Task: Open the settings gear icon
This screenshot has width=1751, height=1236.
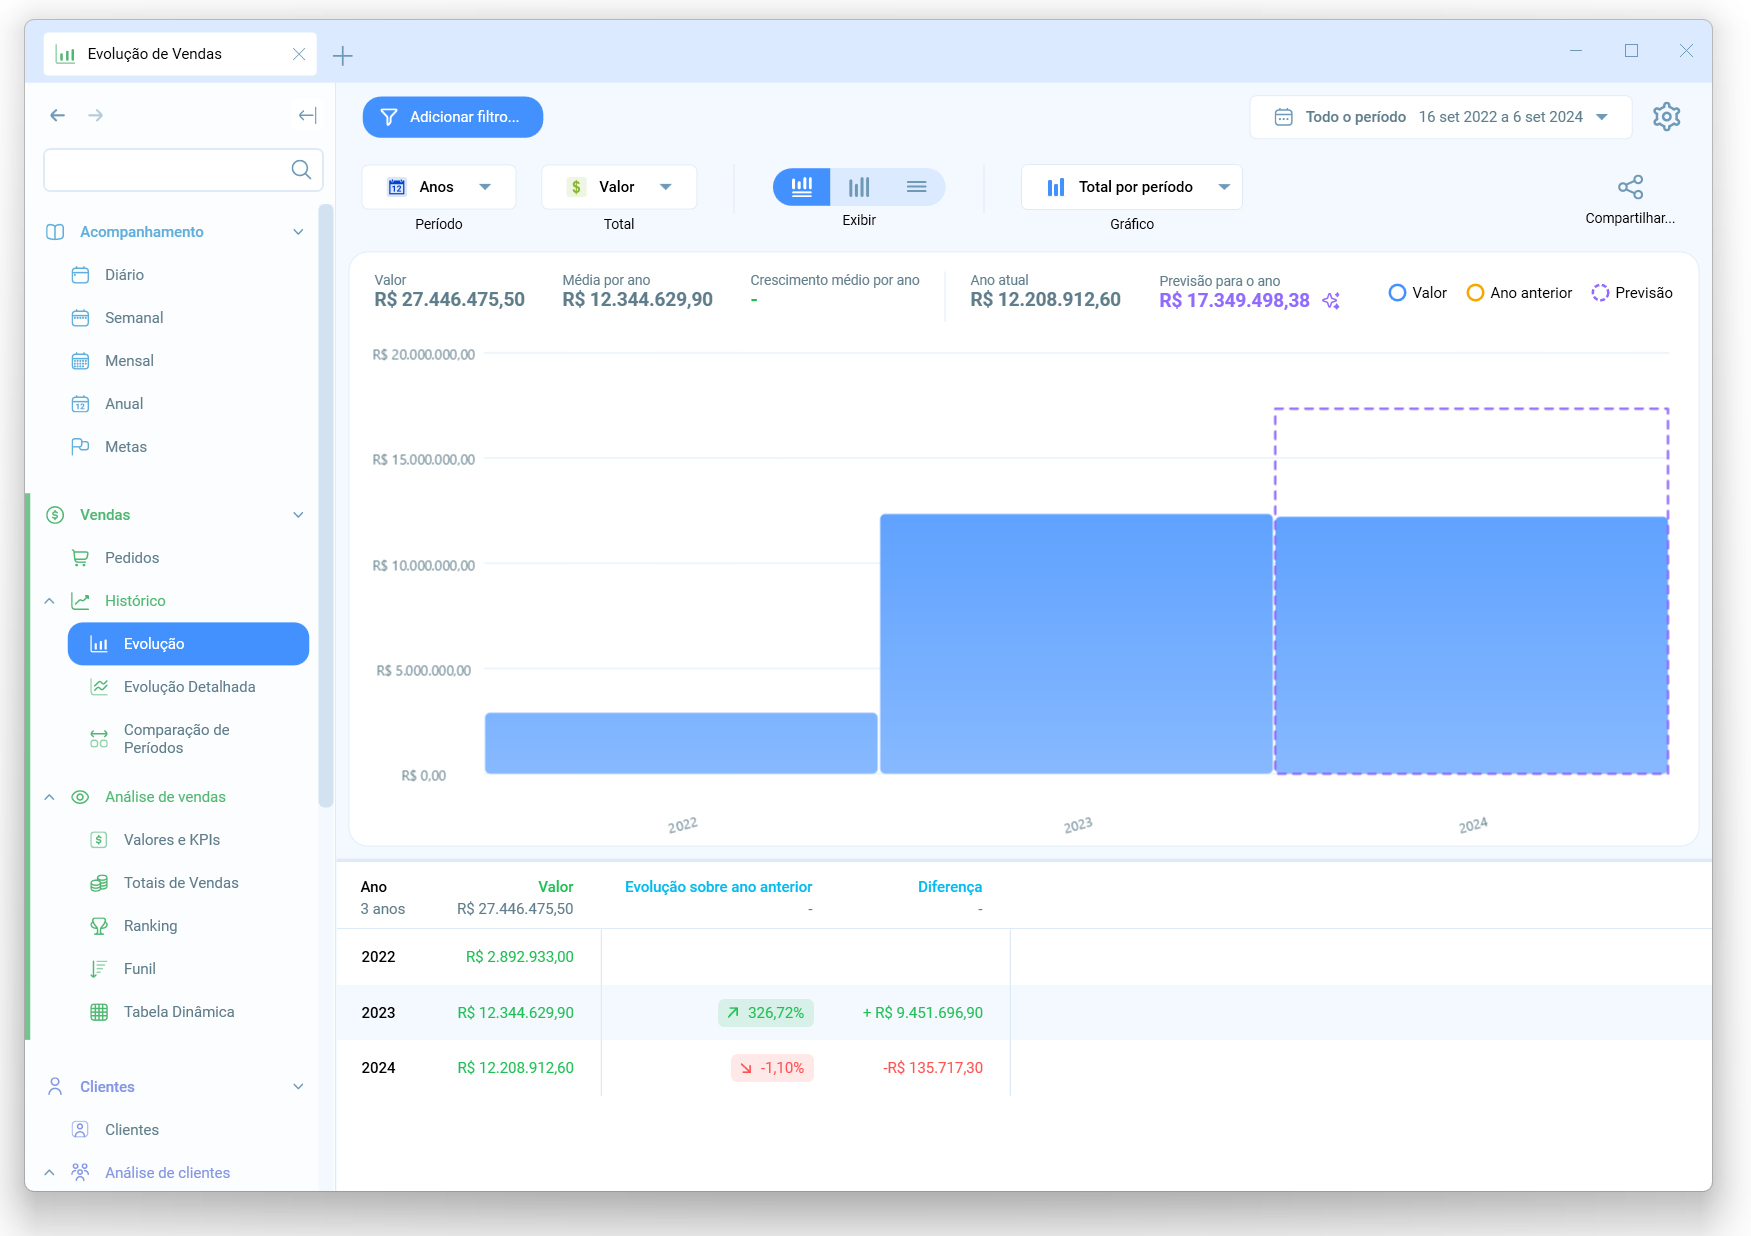Action: pos(1666,117)
